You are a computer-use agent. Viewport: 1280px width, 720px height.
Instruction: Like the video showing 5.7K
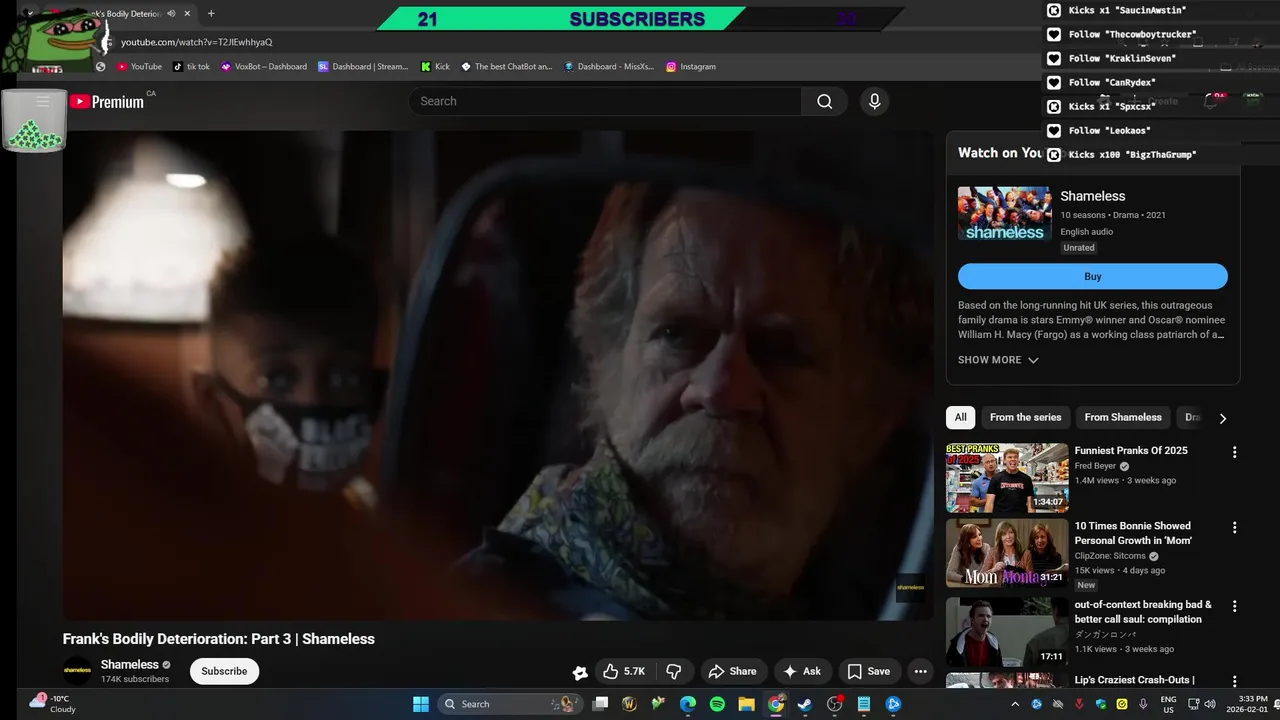tap(624, 671)
